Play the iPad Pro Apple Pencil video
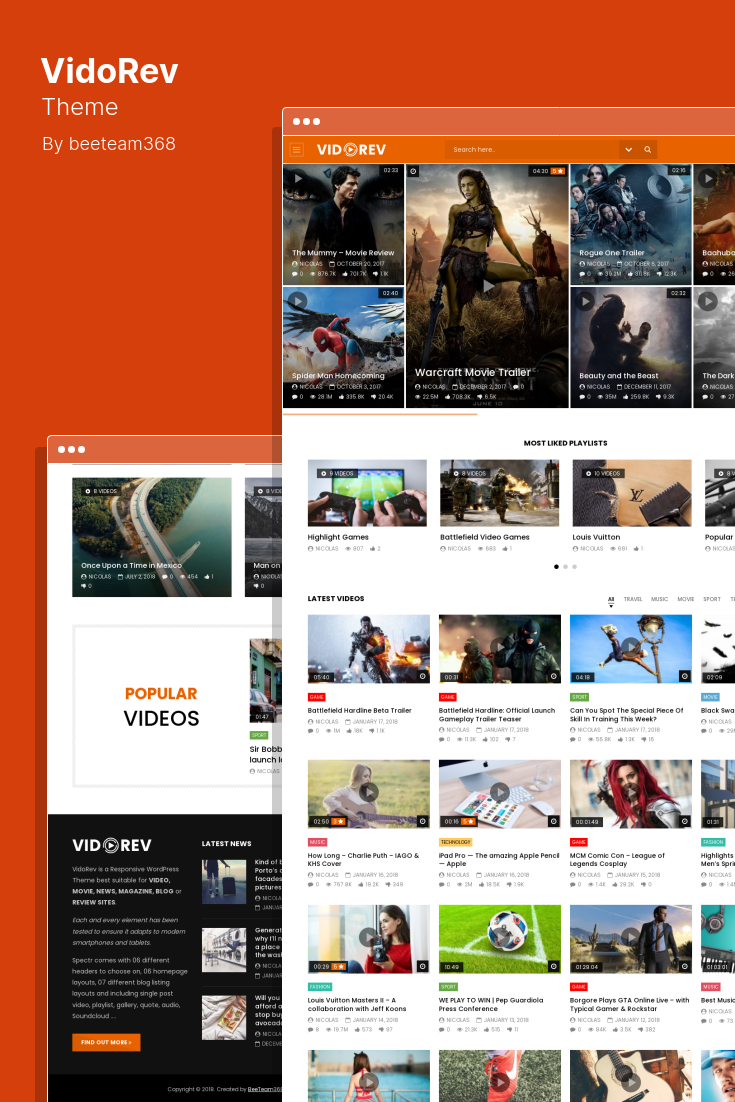Image resolution: width=735 pixels, height=1102 pixels. click(500, 792)
